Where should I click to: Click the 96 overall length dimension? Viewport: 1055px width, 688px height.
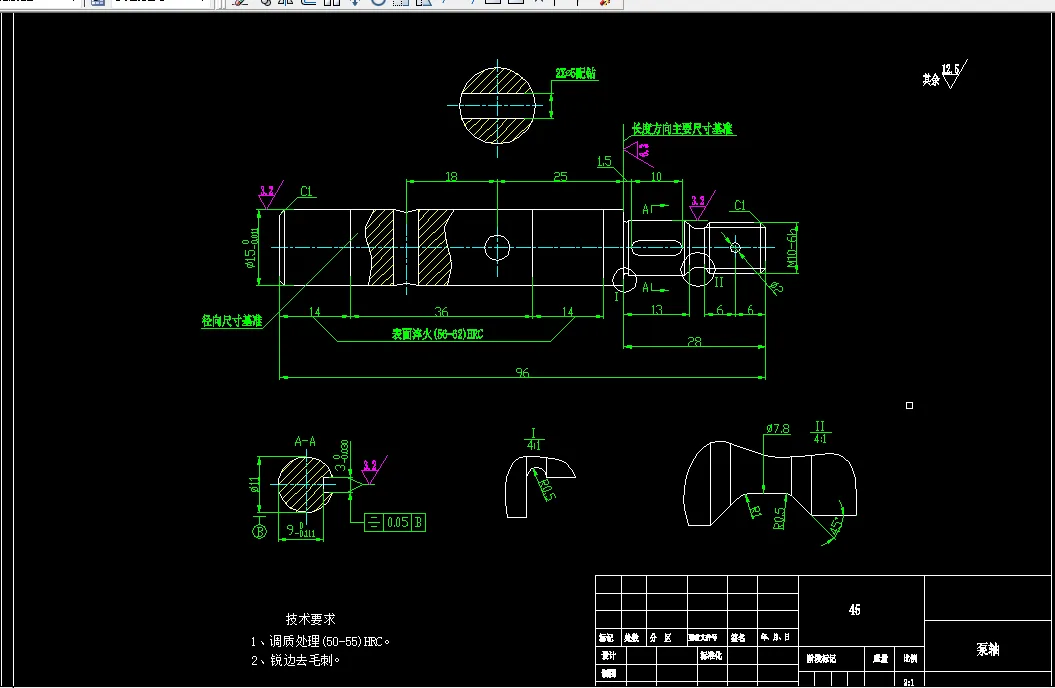click(x=520, y=371)
